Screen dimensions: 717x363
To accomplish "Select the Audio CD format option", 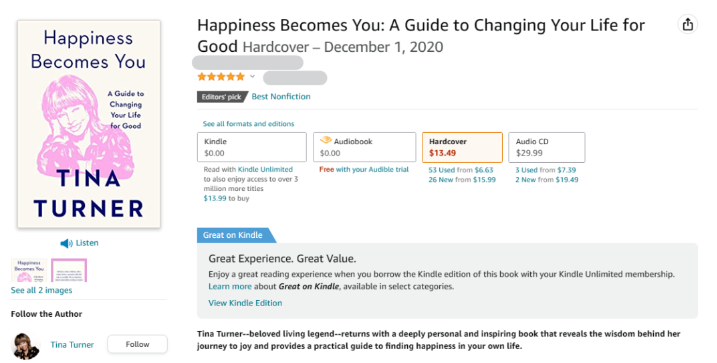I will (547, 147).
